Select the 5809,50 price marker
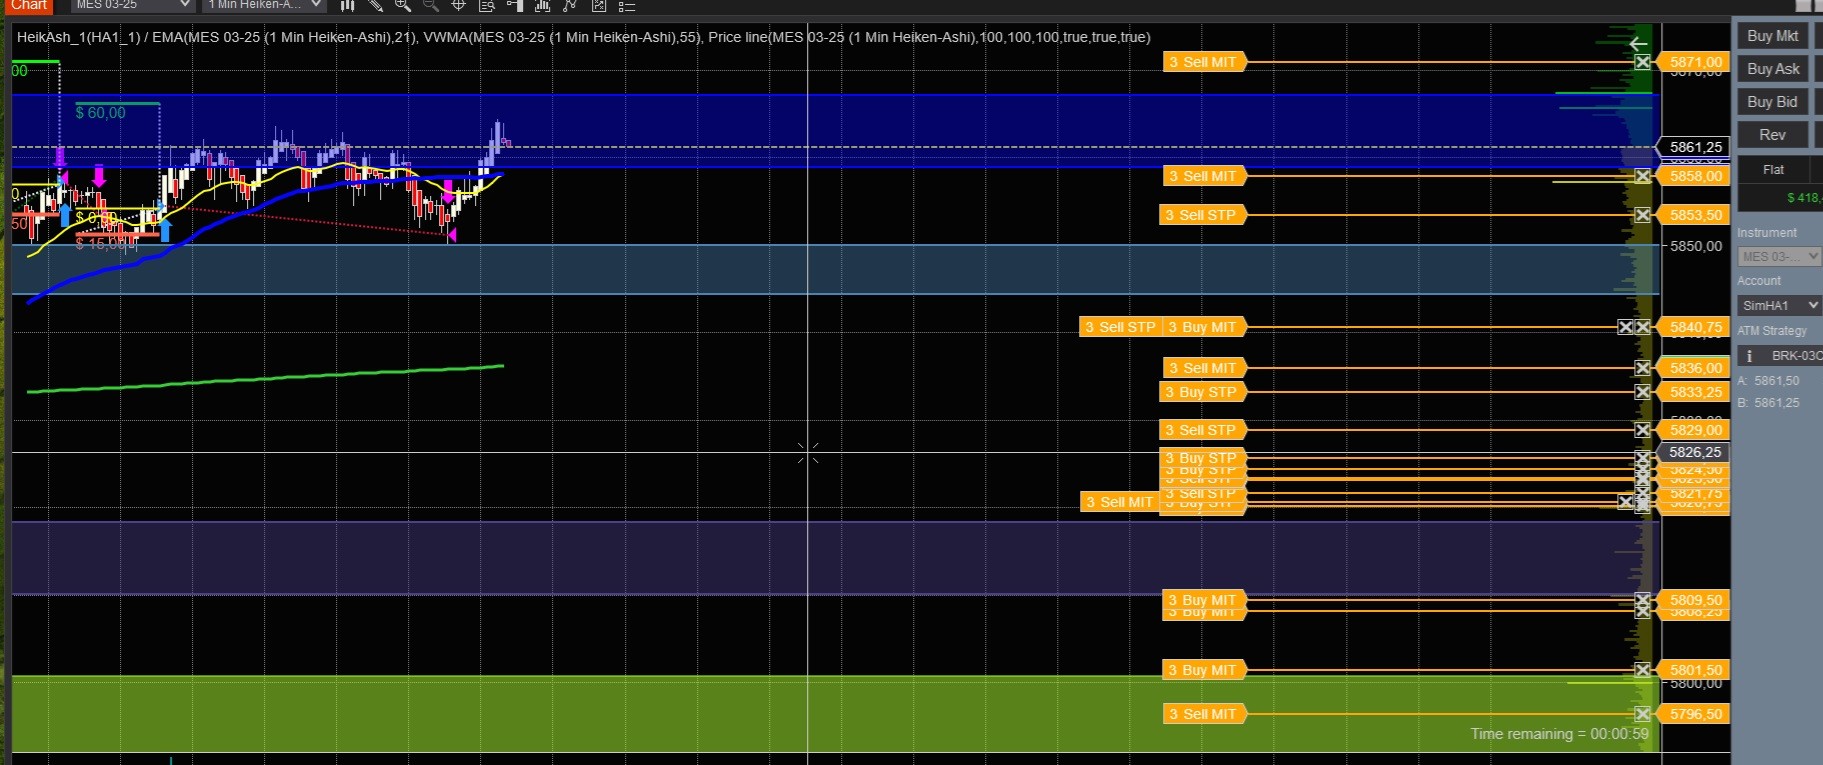Viewport: 1823px width, 765px height. 1694,600
